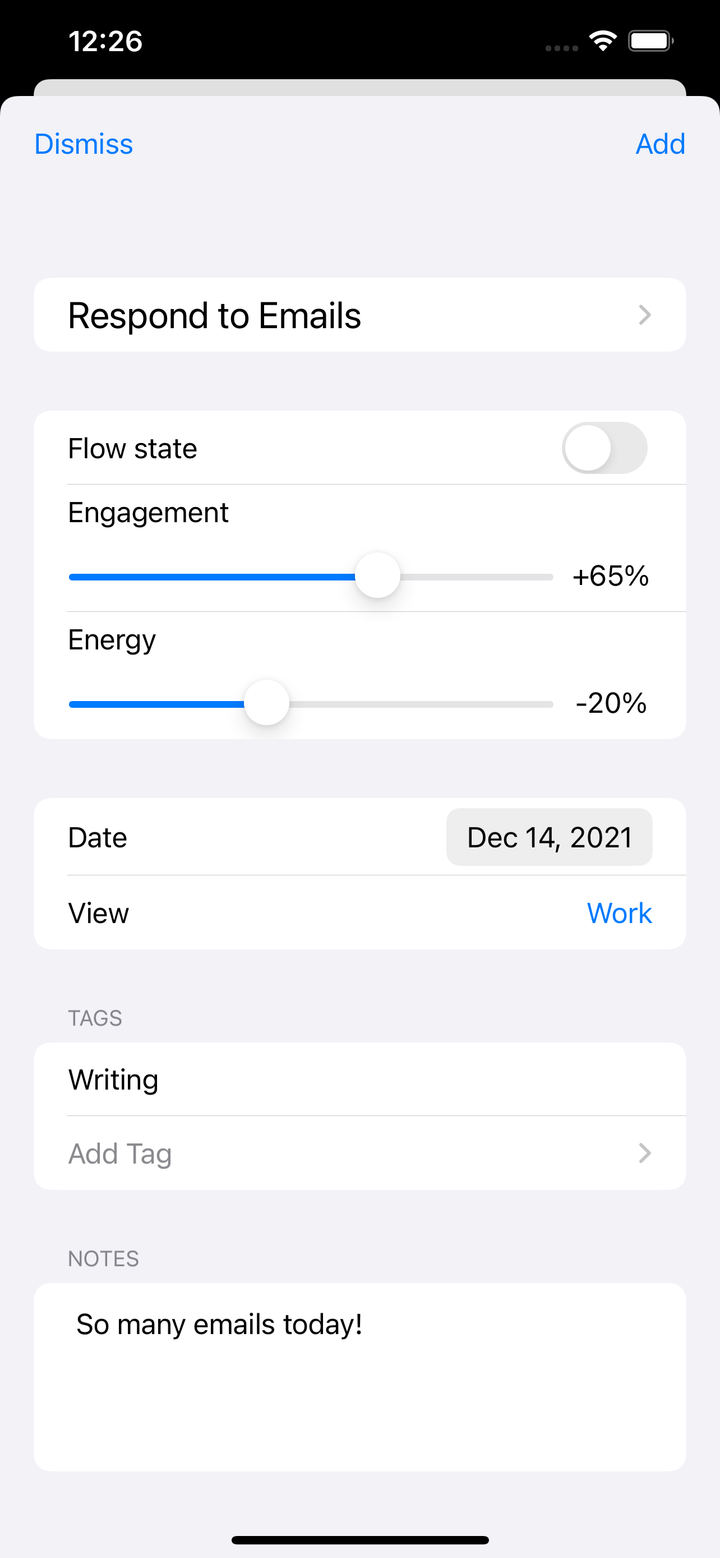Screen dimensions: 720x1558
Task: Dismiss the entry sheet
Action: [83, 144]
